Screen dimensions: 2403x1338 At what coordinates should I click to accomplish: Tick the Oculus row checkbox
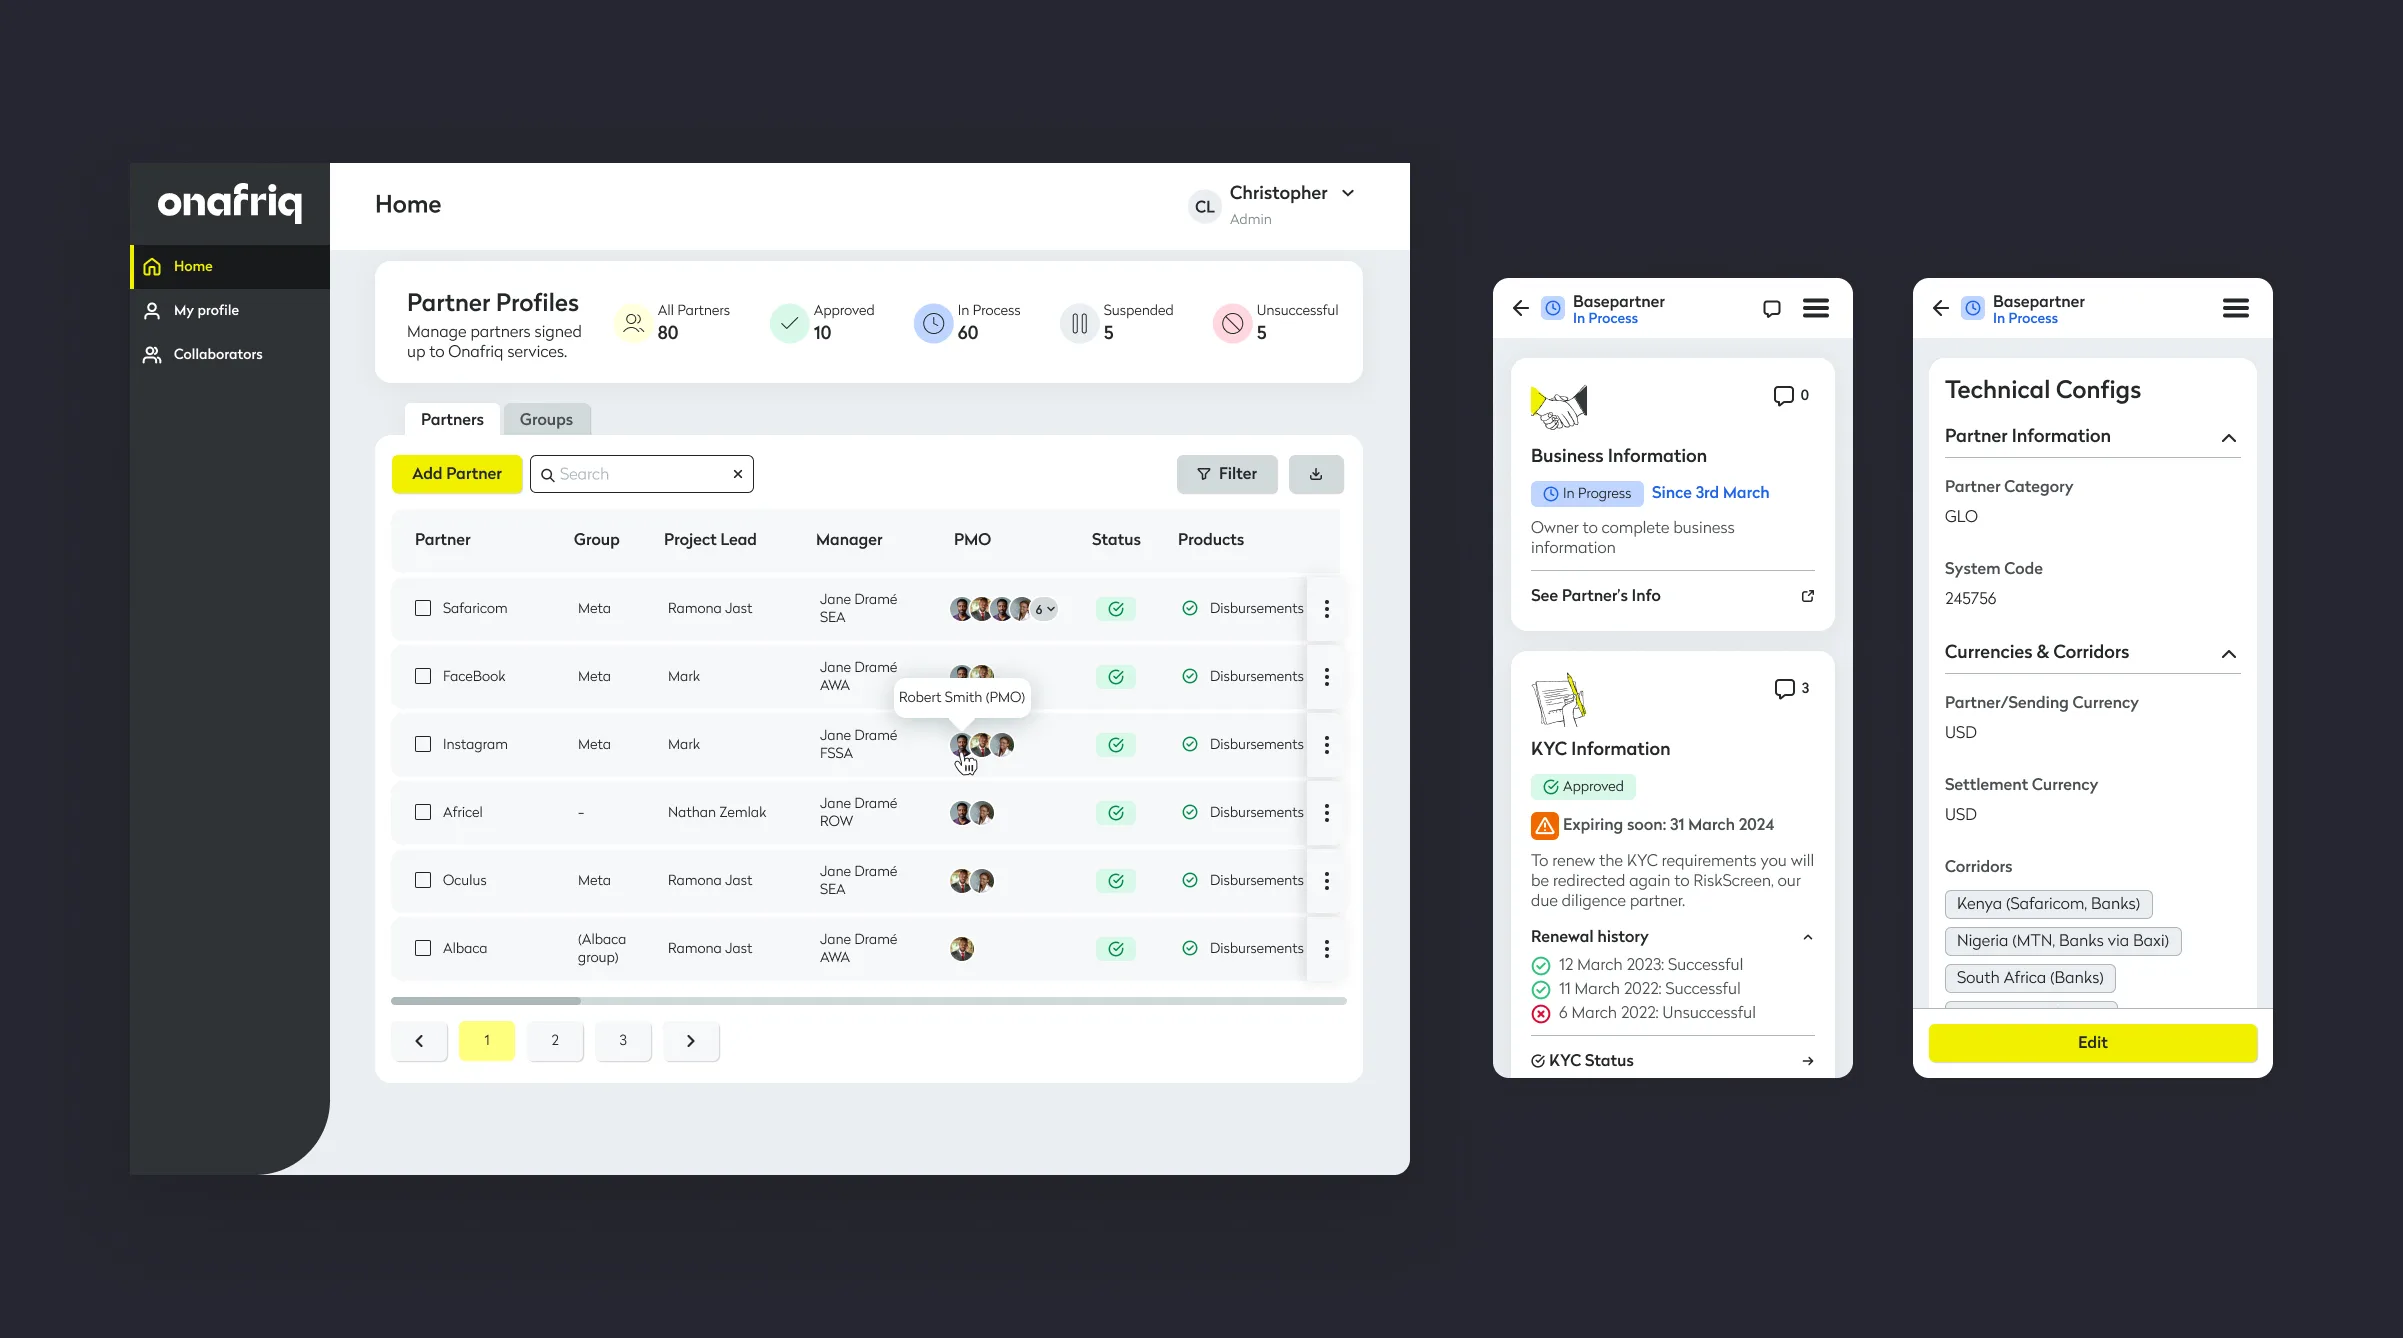click(x=423, y=880)
